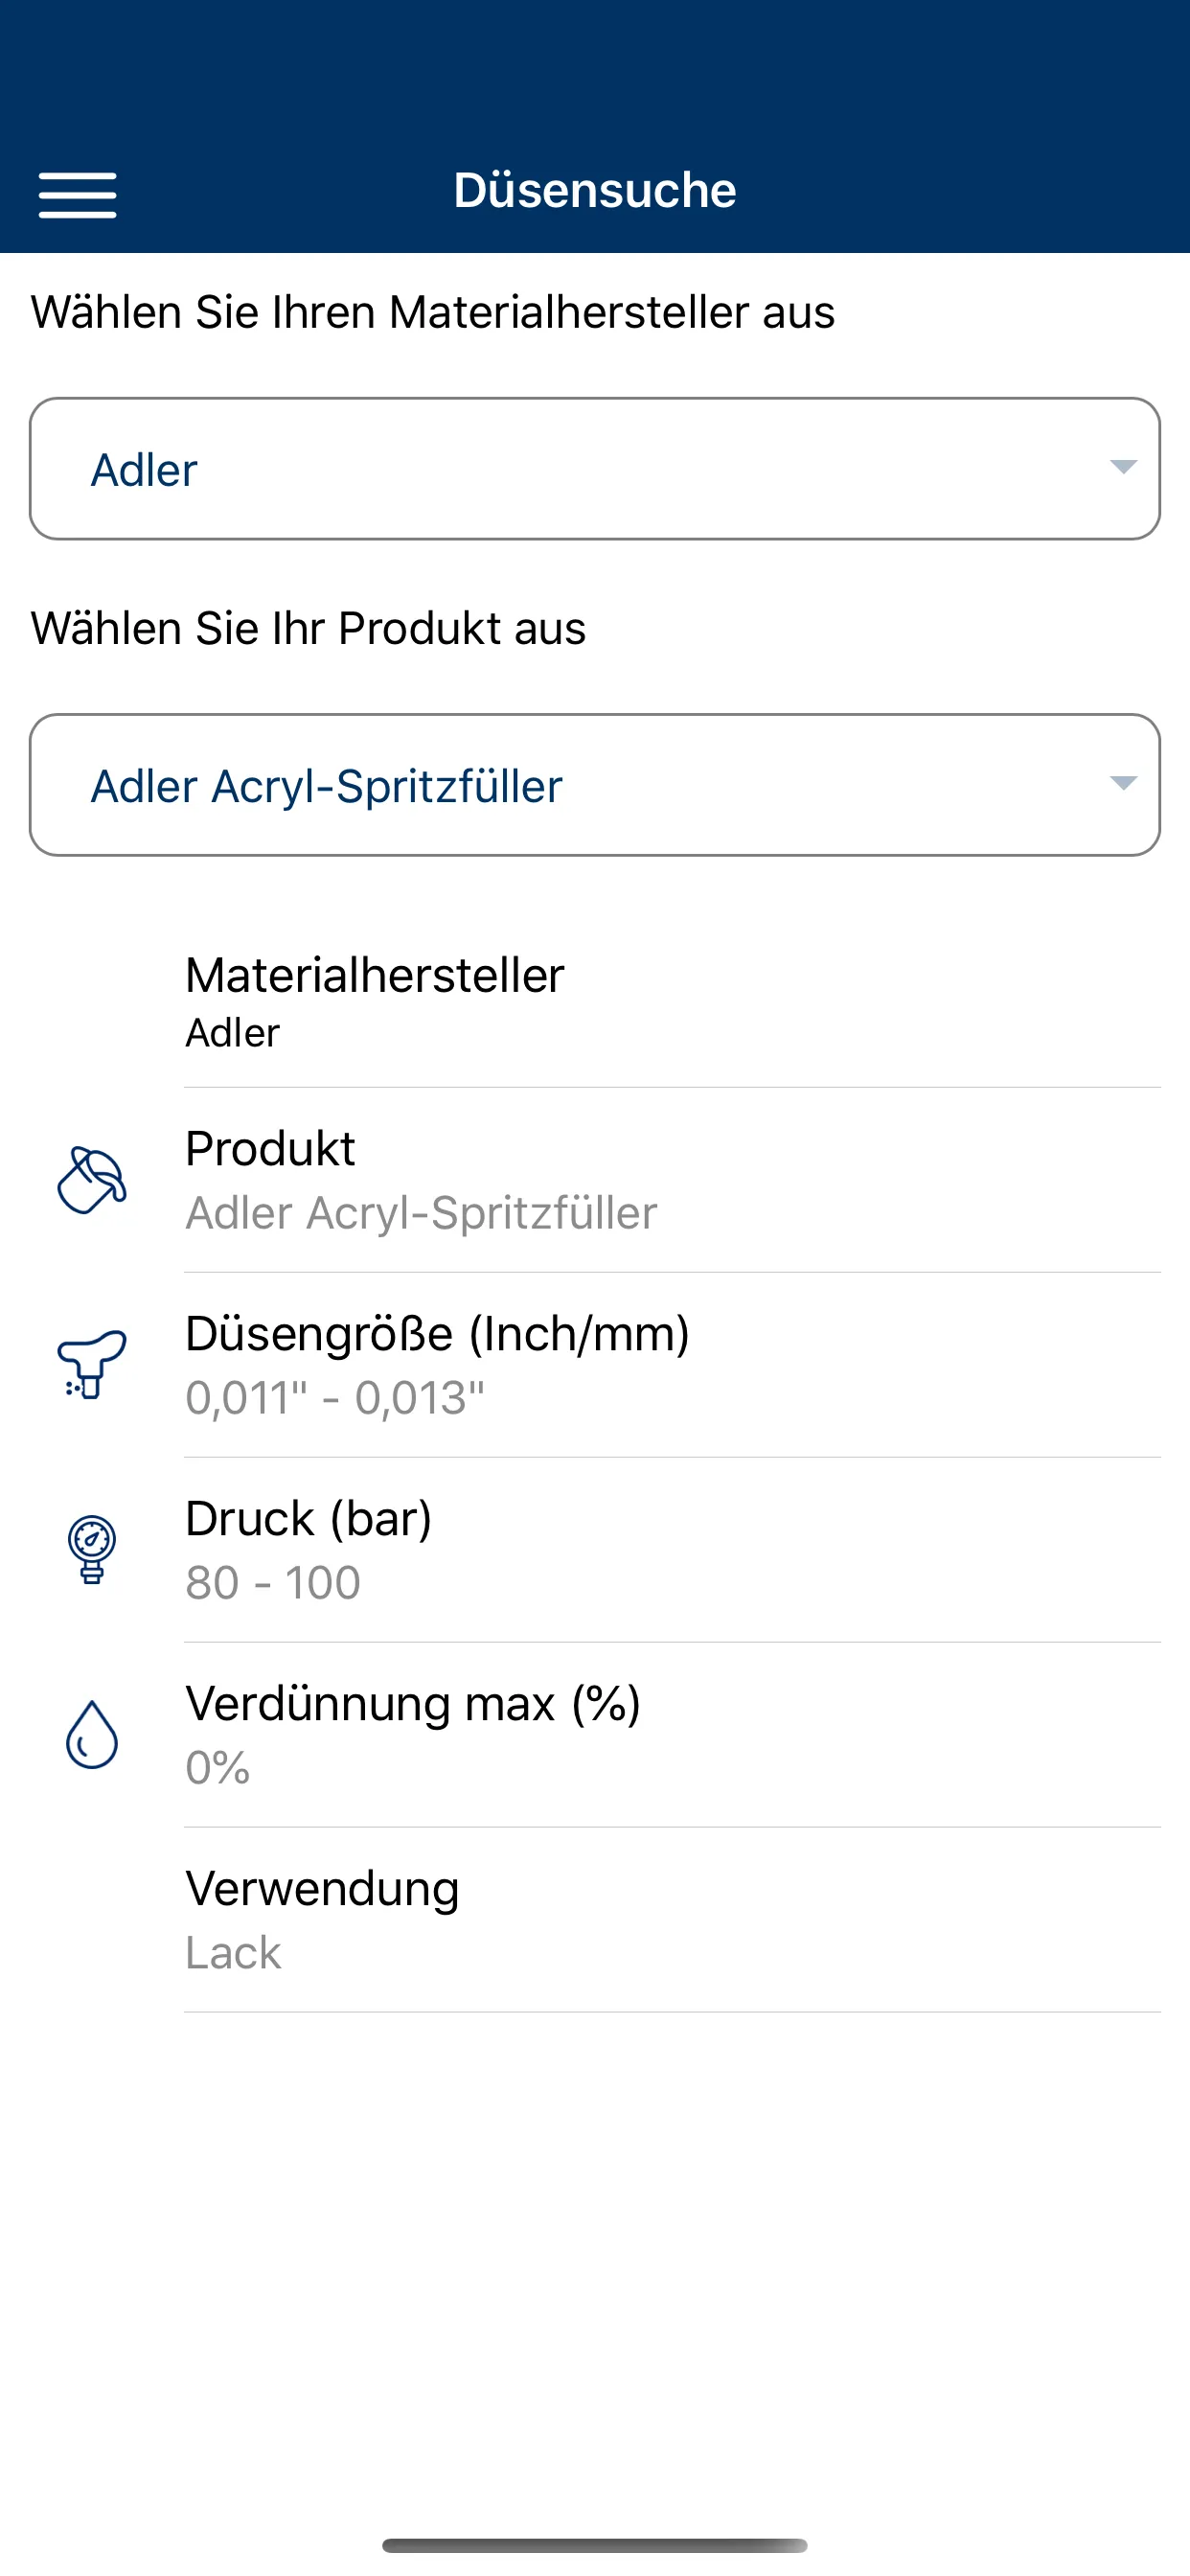1190x2576 pixels.
Task: Tap the 'Wählen Sie Ihren Materialhersteller aus' label
Action: [432, 312]
